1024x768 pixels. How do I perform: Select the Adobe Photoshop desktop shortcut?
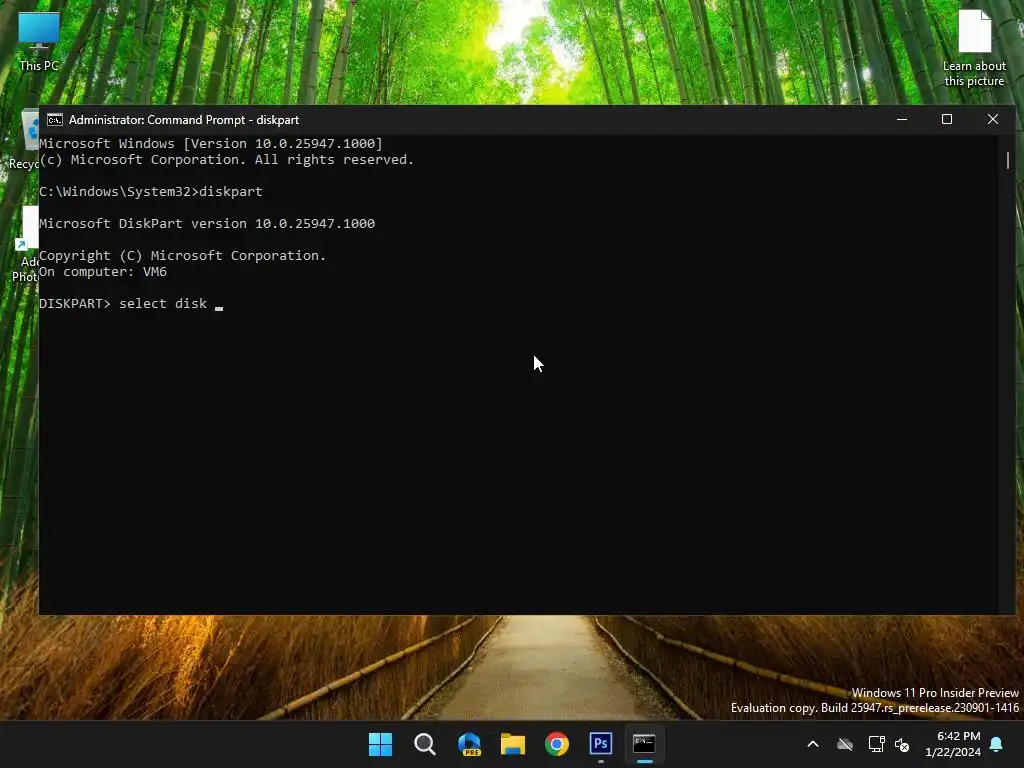[25, 245]
